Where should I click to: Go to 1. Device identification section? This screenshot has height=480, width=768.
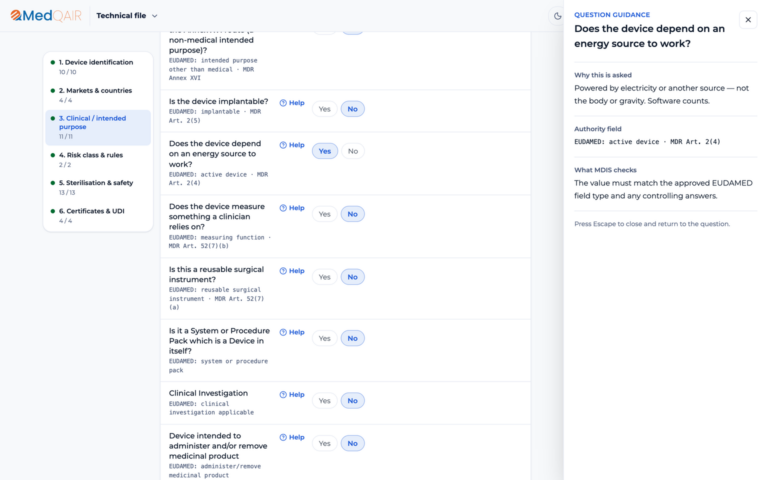tap(98, 67)
